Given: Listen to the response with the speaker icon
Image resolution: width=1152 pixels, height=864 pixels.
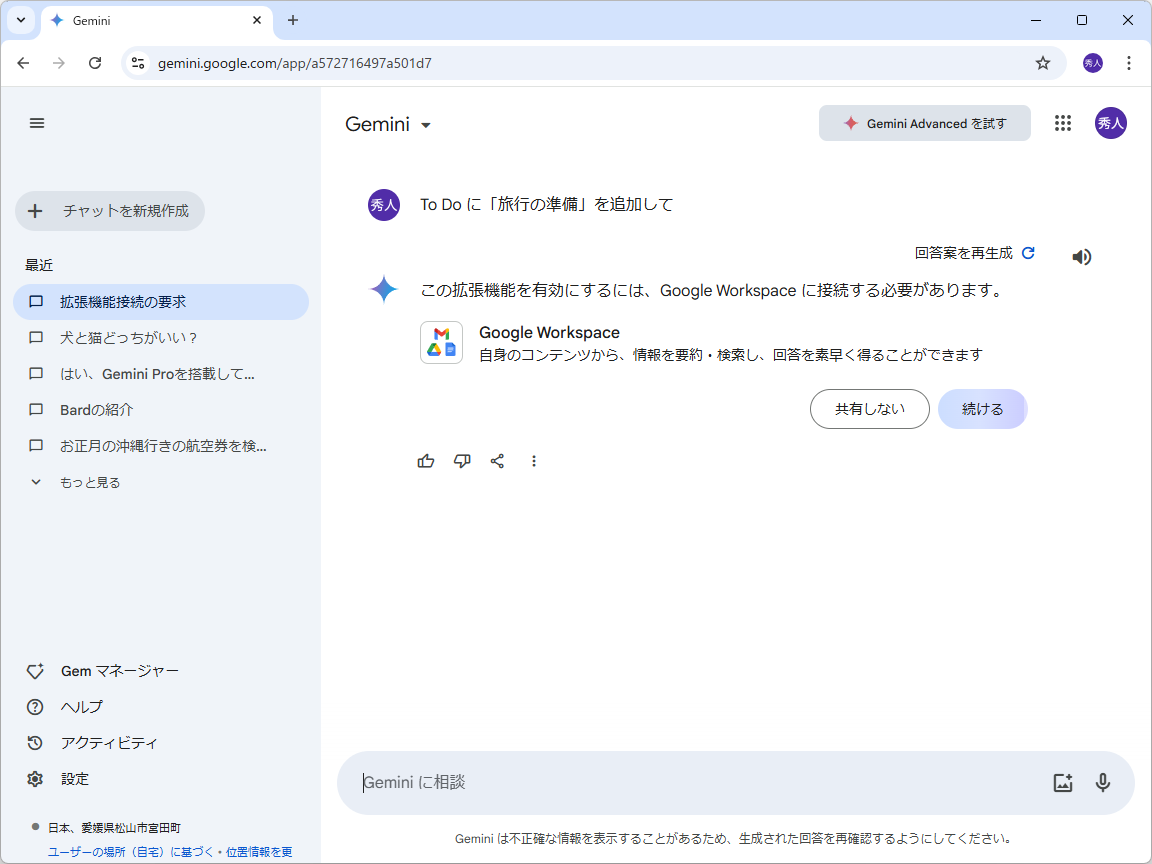Looking at the screenshot, I should click(x=1081, y=256).
